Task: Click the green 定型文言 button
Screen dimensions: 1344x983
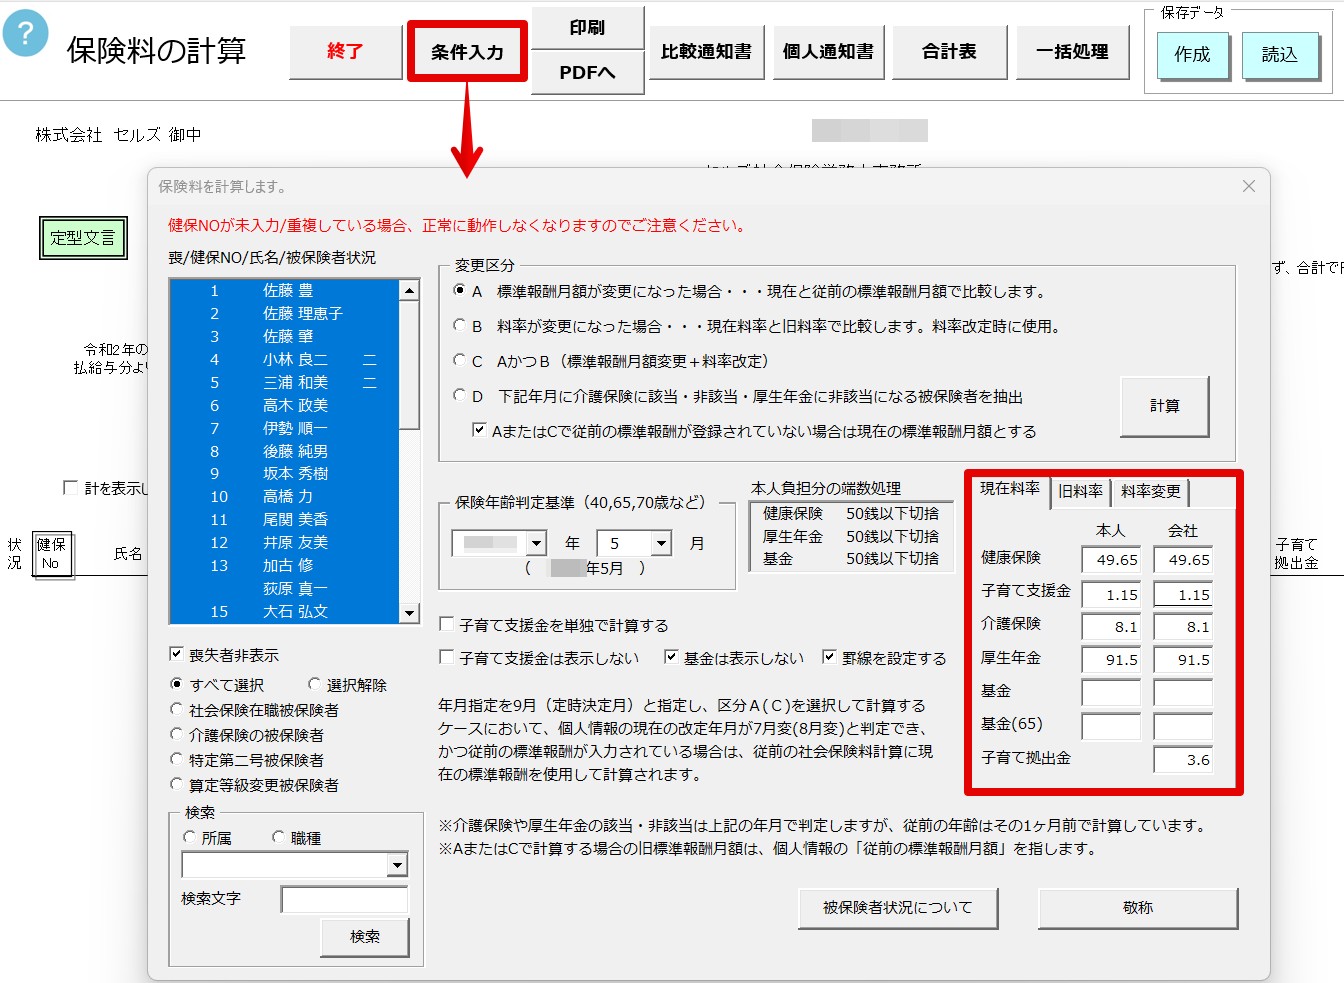Action: pos(83,238)
